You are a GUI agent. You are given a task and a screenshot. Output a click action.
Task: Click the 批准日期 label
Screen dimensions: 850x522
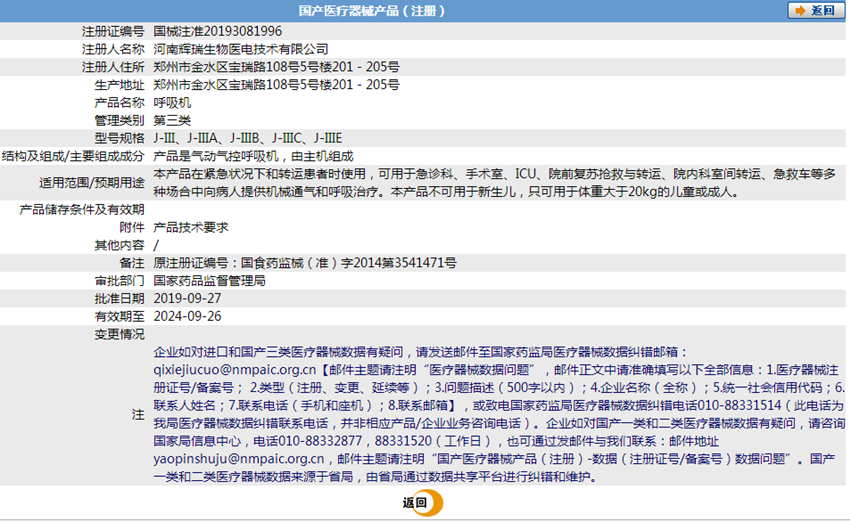(119, 299)
